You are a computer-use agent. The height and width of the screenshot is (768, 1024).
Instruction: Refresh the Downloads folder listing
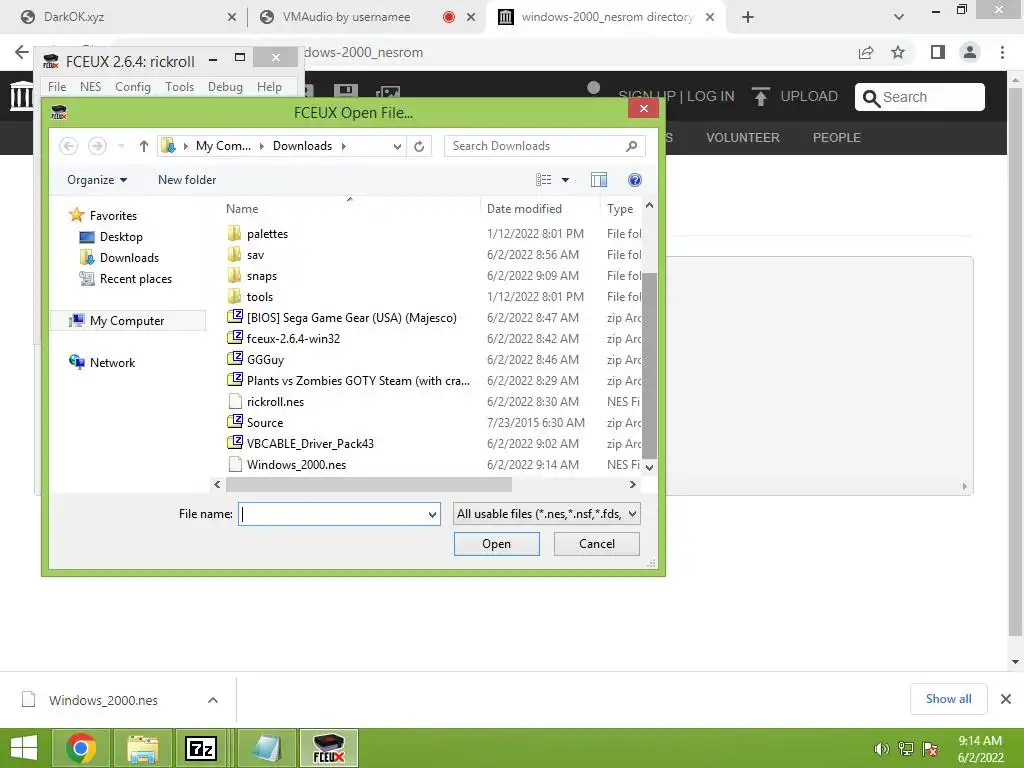419,146
